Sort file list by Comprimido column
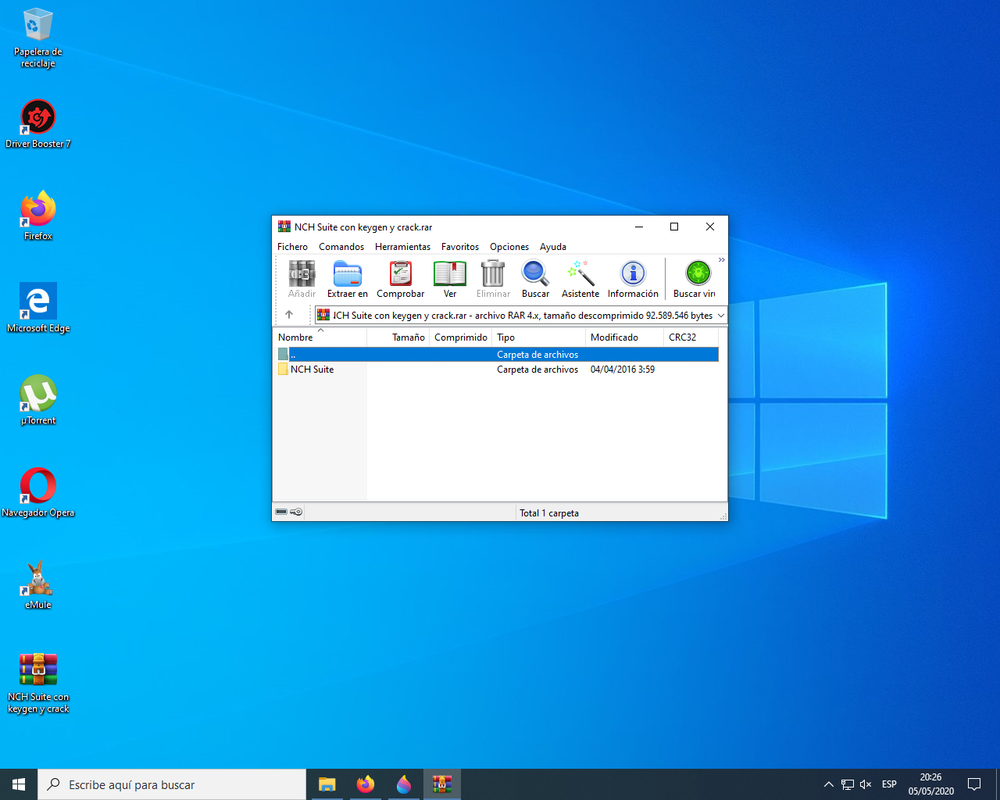This screenshot has height=800, width=1000. pyautogui.click(x=461, y=337)
